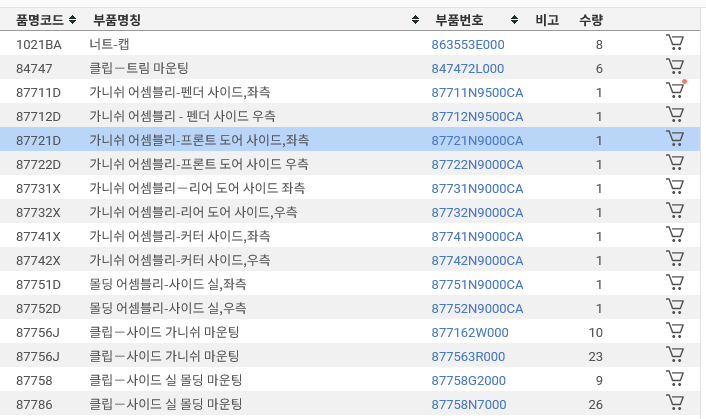
Task: Click cart icon for 클립-트림 마운팅 row
Action: (x=675, y=68)
